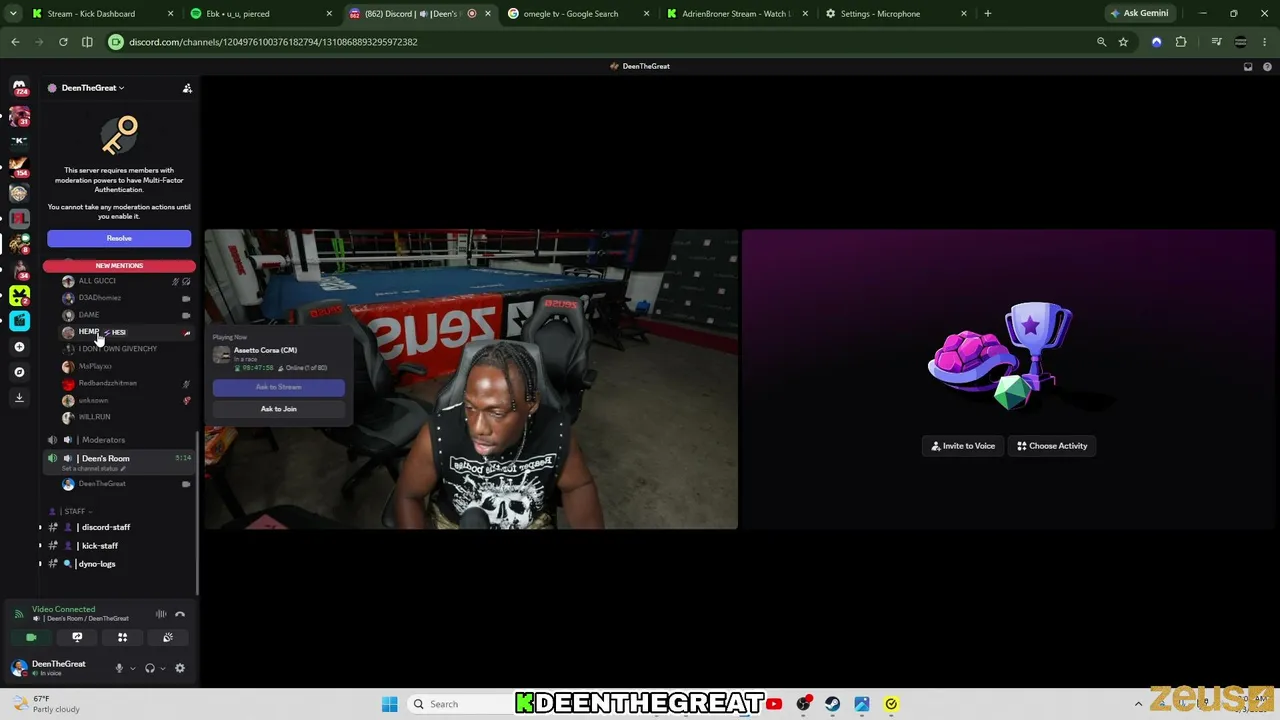The height and width of the screenshot is (720, 1280).
Task: Open Chrome split view icon beside reload
Action: click(87, 42)
